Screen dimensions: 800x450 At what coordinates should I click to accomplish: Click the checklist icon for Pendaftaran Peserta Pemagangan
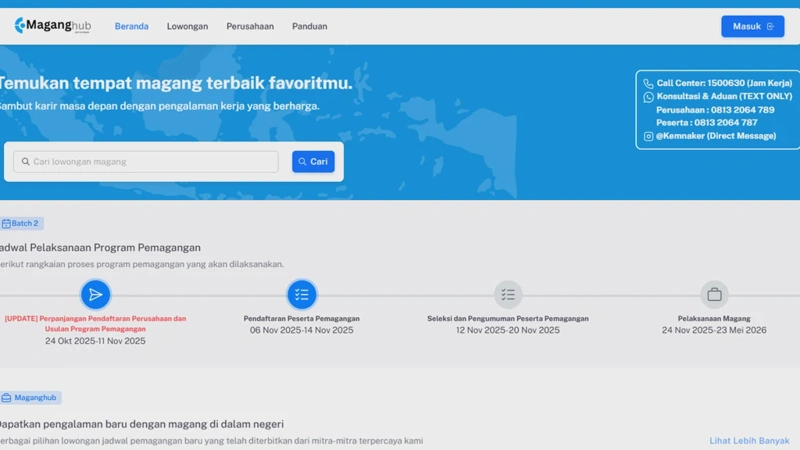[302, 294]
